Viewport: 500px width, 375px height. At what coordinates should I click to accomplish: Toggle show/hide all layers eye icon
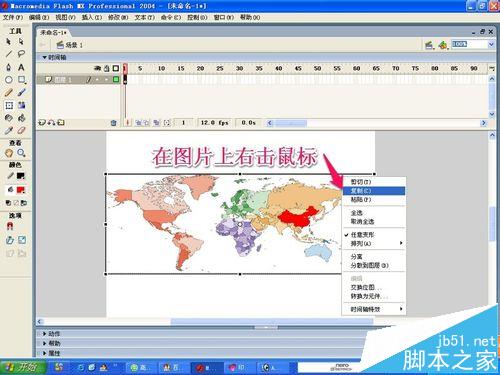point(97,68)
